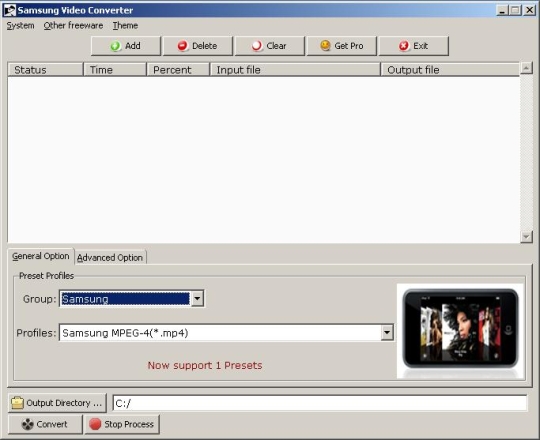
Task: Click the file list scroll up arrow
Action: click(x=526, y=68)
